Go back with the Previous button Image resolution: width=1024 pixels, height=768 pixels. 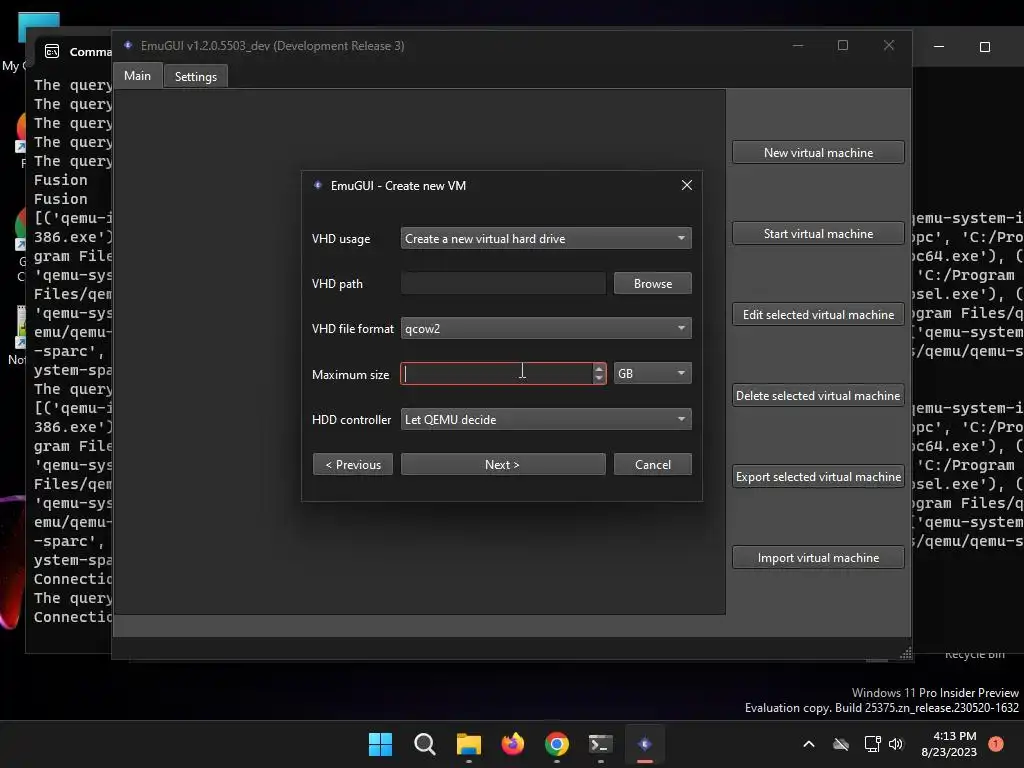click(x=353, y=464)
